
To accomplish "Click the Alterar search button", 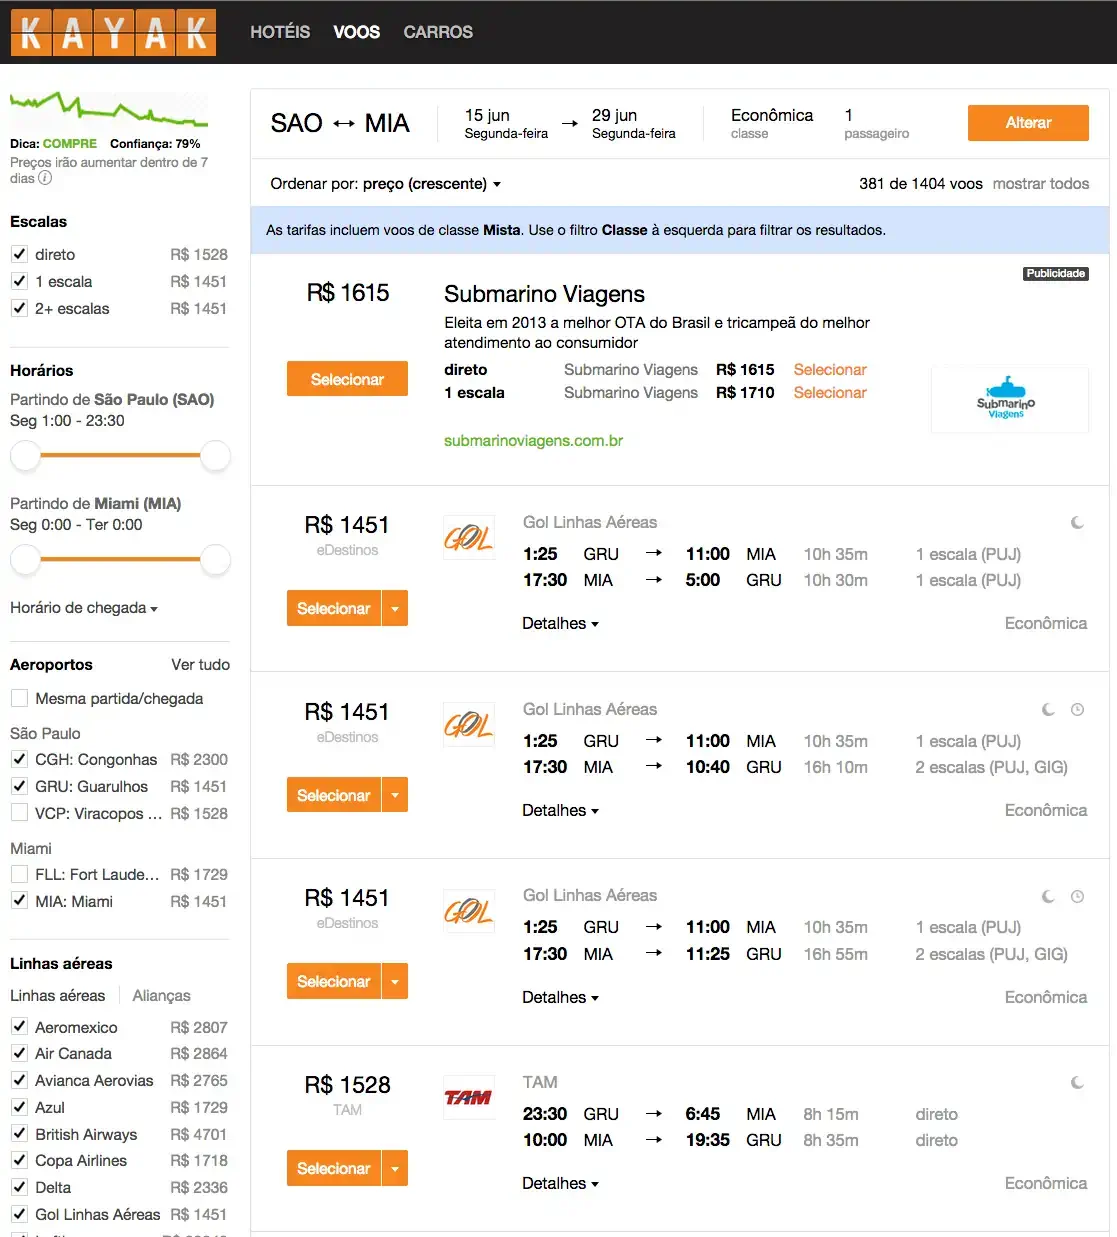I will click(x=1028, y=123).
